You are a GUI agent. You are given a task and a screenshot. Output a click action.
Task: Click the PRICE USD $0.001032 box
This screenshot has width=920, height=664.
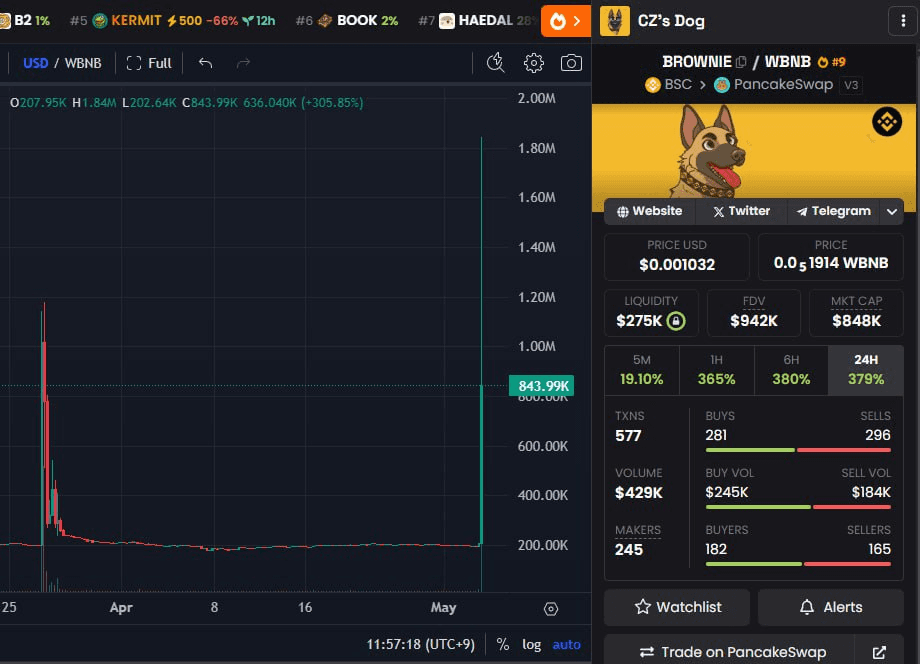click(677, 257)
